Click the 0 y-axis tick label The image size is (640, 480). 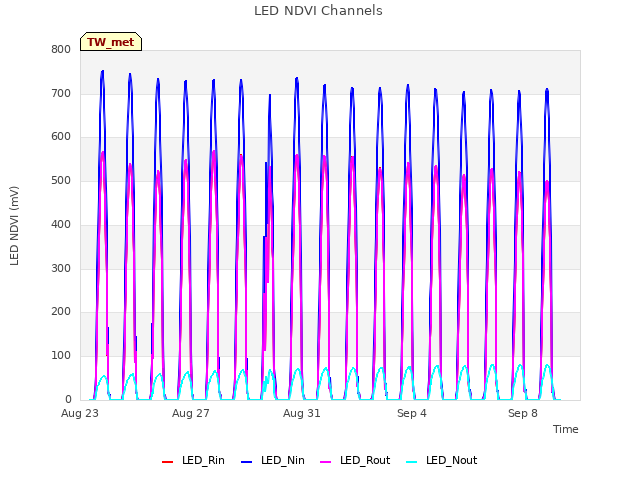(68, 399)
